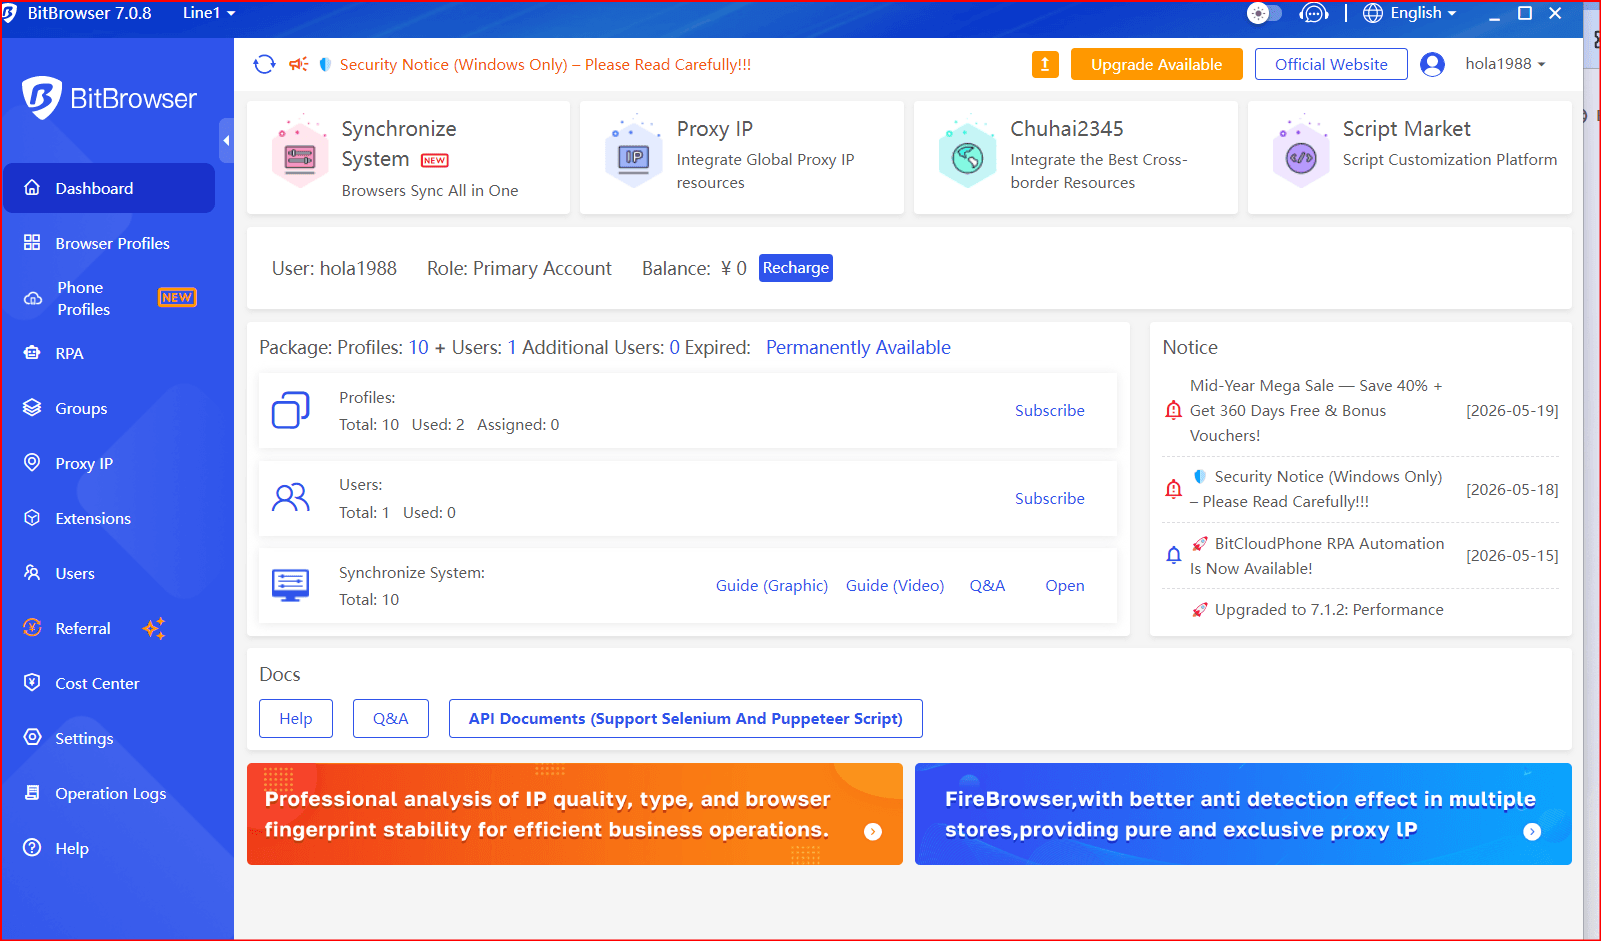Expand the Line1 dropdown
This screenshot has width=1601, height=941.
click(x=209, y=13)
